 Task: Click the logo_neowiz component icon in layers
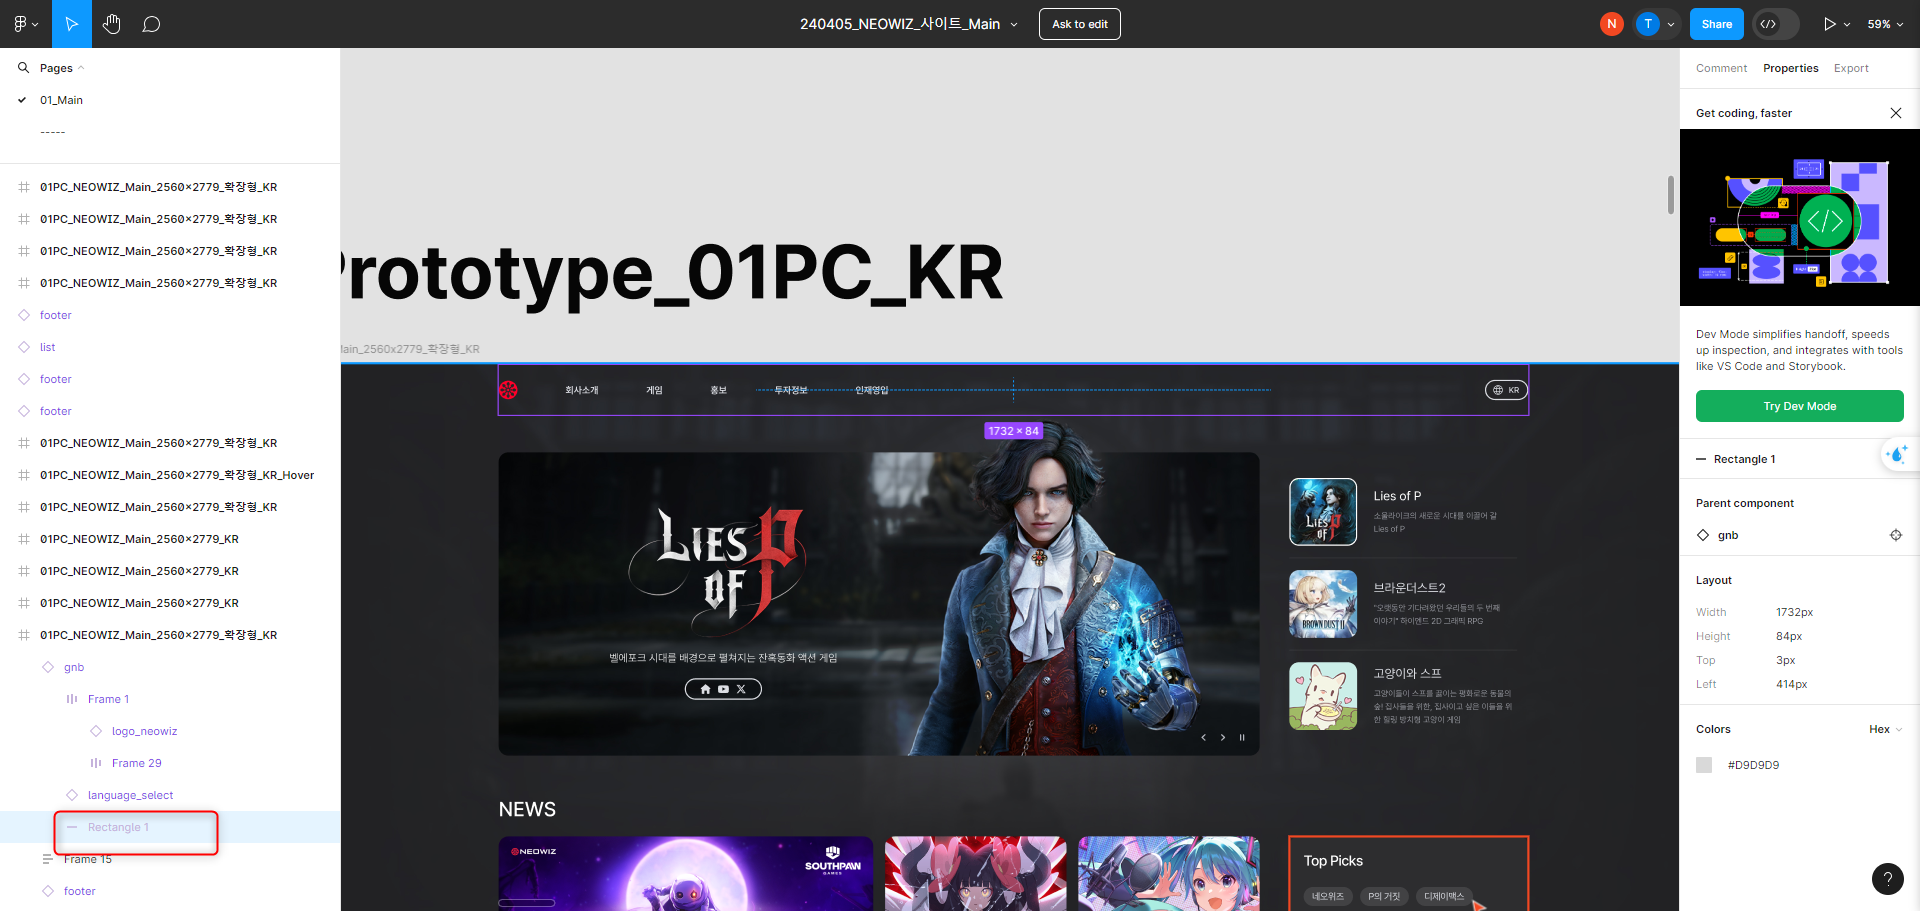pos(96,731)
